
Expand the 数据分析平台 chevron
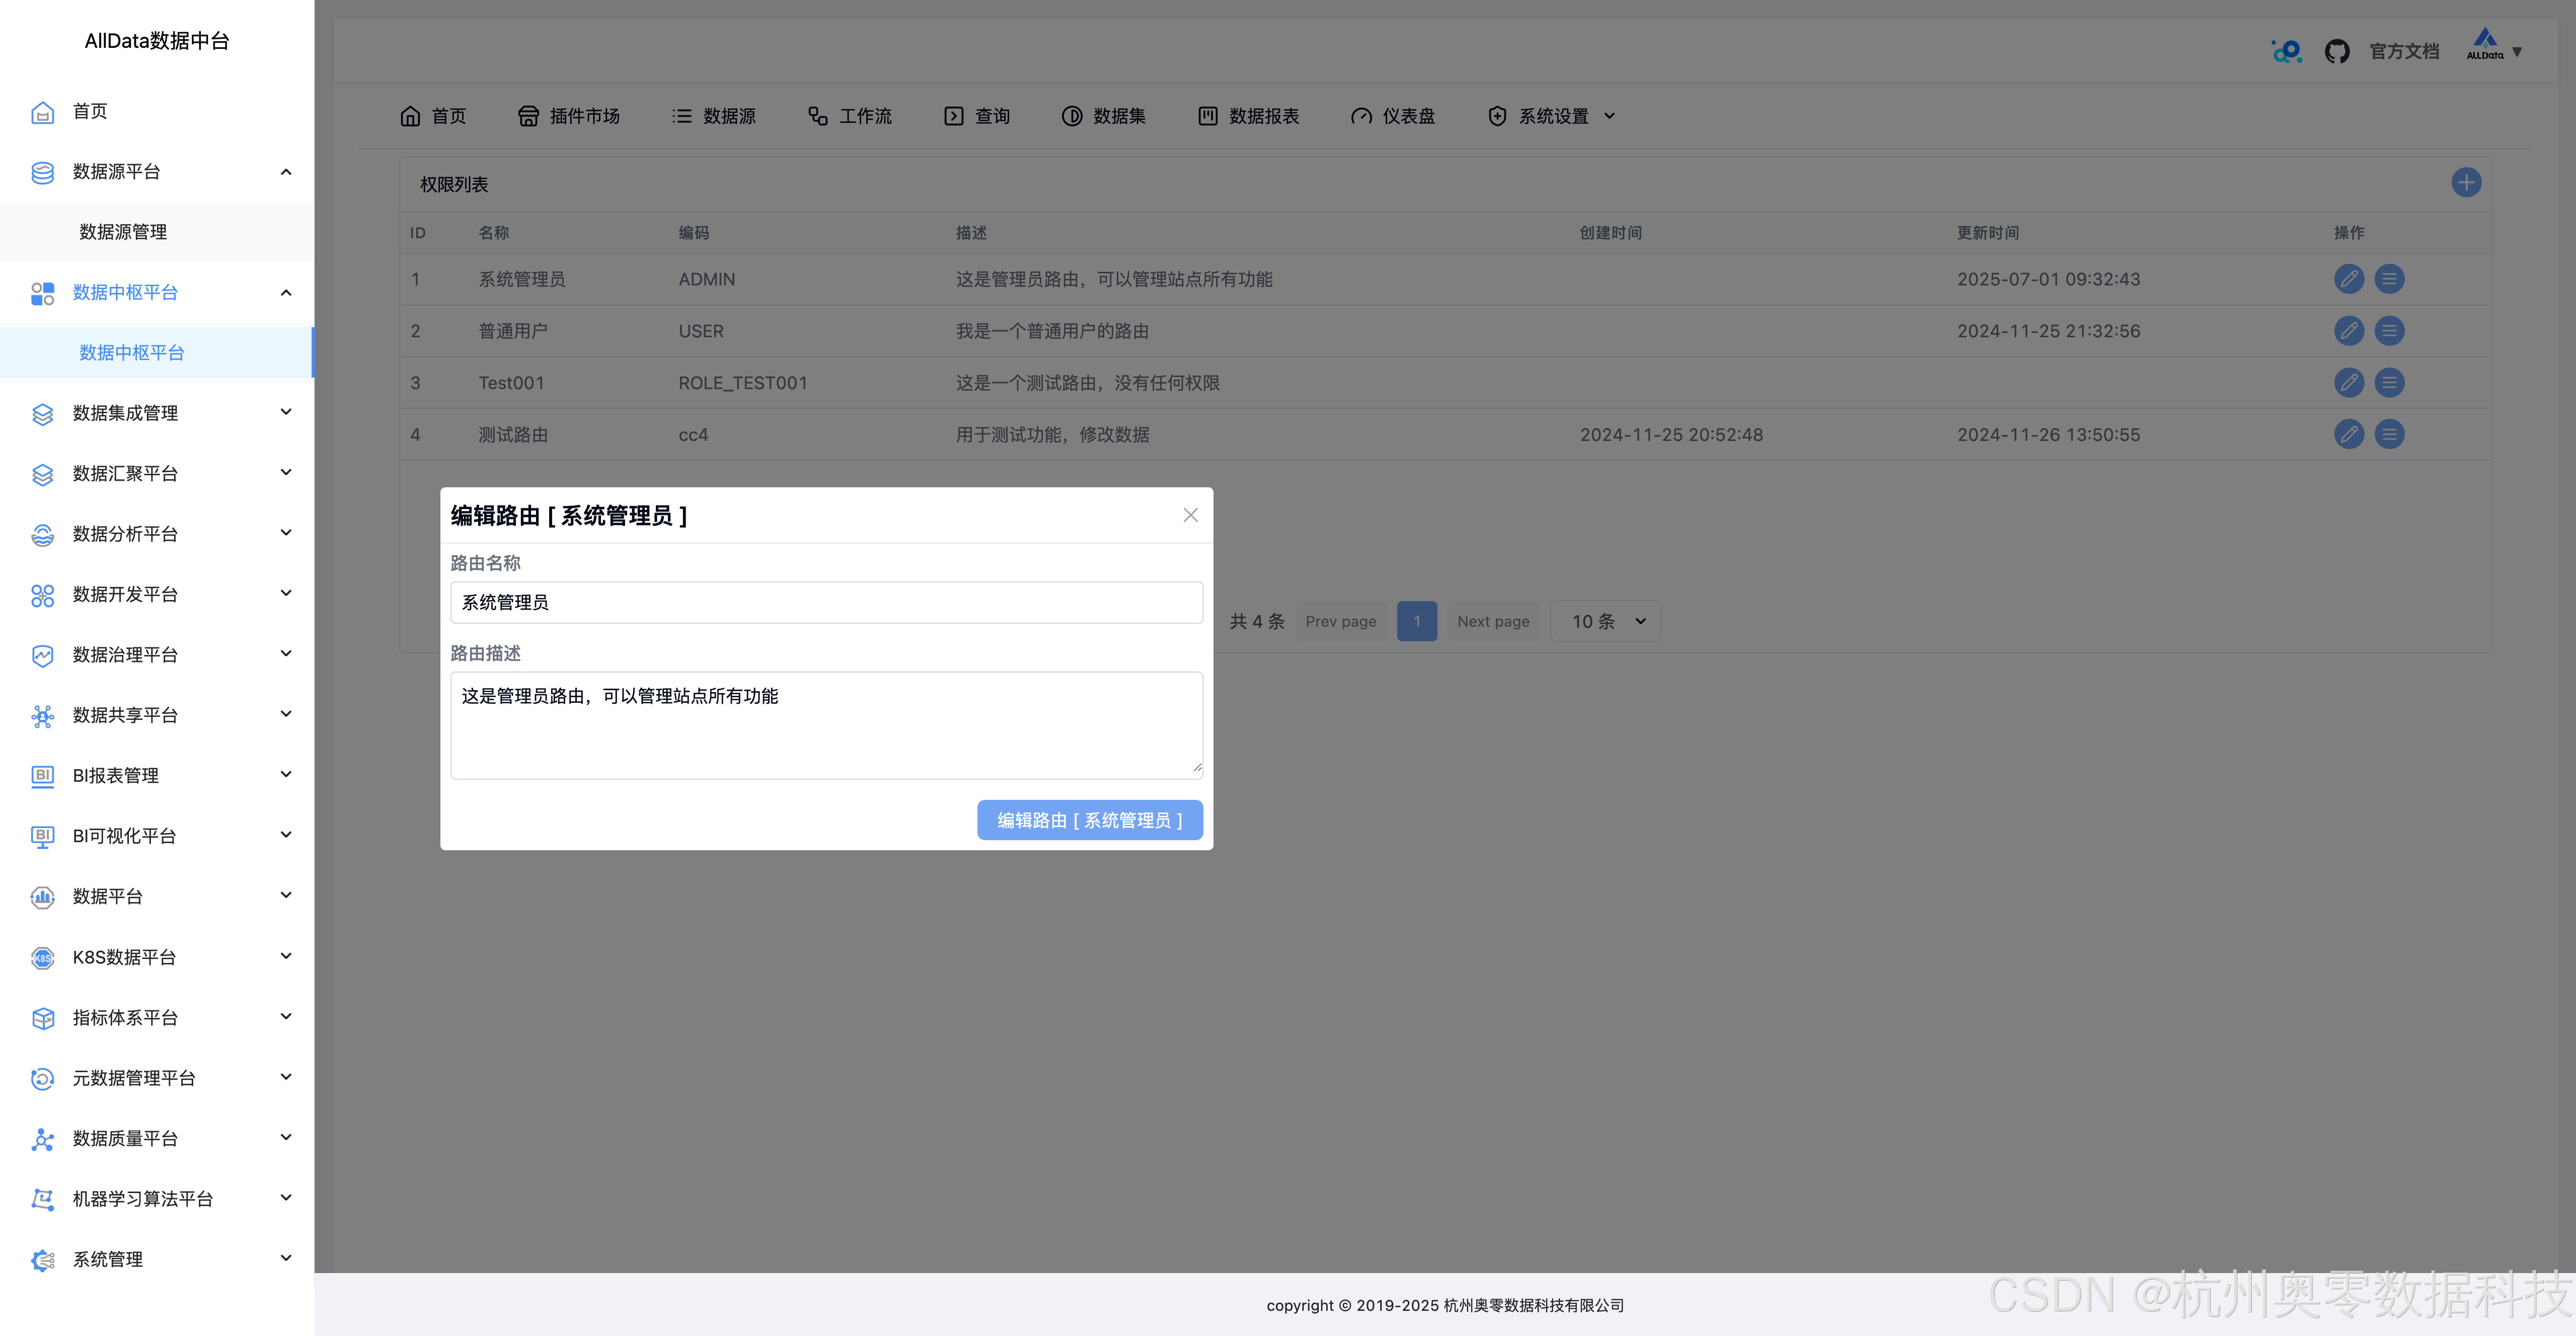tap(286, 533)
